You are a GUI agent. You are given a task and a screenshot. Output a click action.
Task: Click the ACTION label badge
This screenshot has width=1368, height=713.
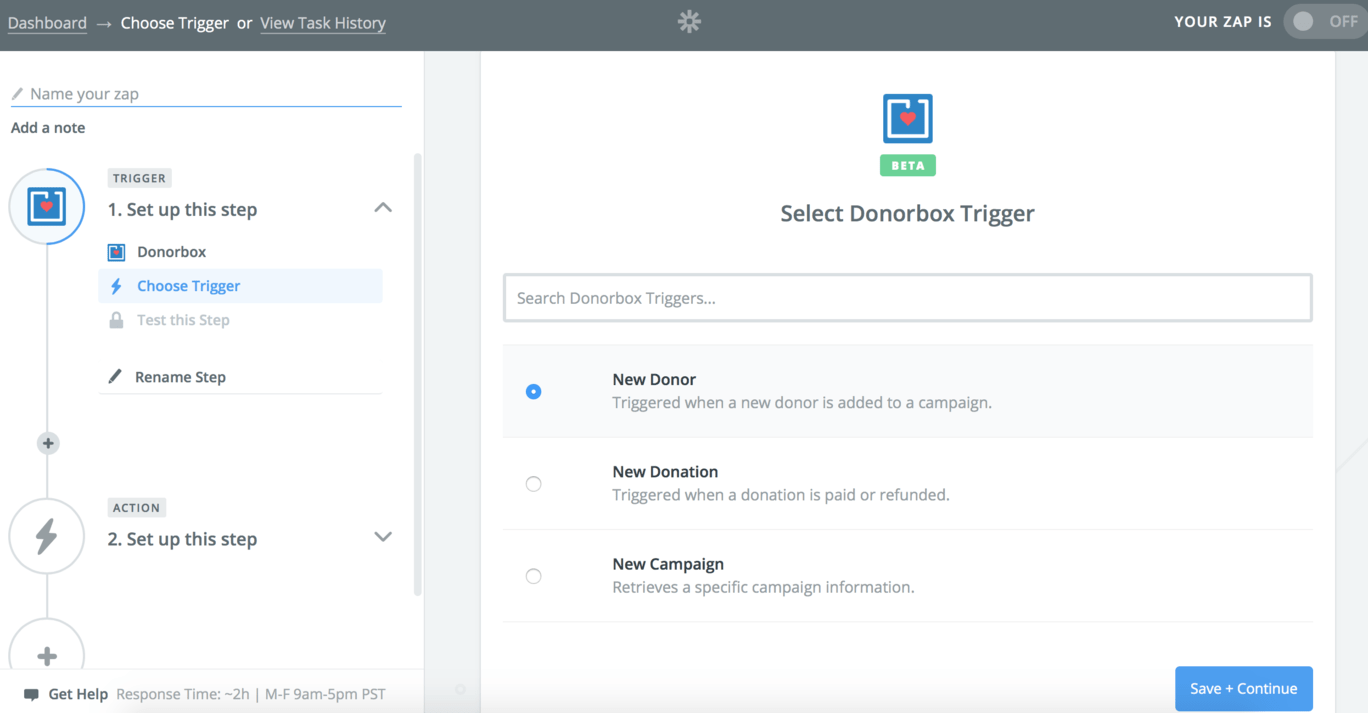coord(137,508)
